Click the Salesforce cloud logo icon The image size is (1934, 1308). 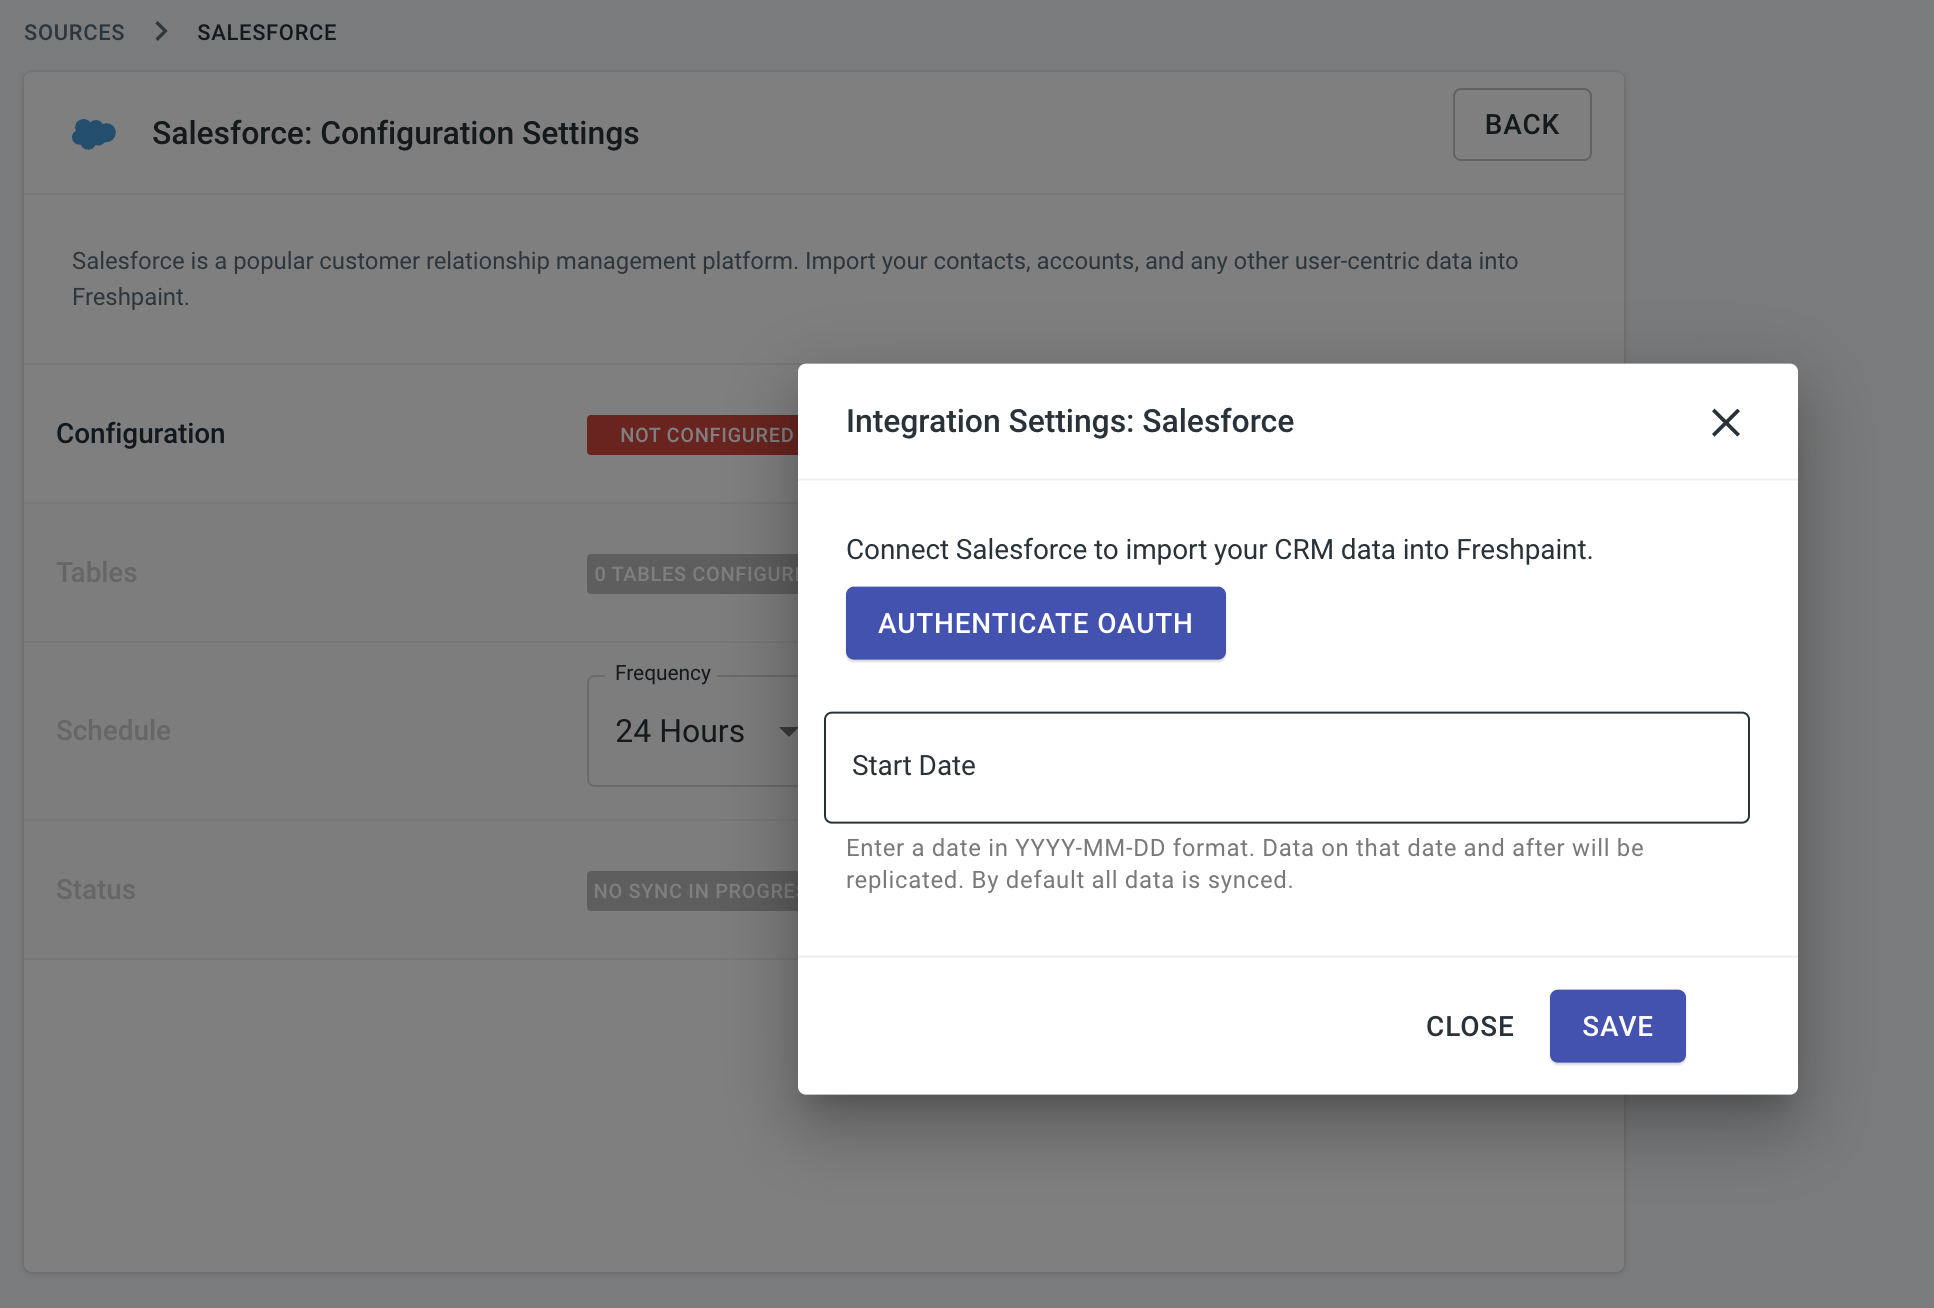point(94,133)
